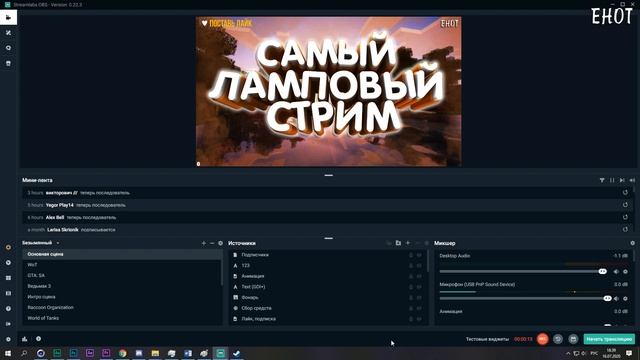640x360 pixels.
Task: Open Steam from the taskbar
Action: click(x=237, y=353)
